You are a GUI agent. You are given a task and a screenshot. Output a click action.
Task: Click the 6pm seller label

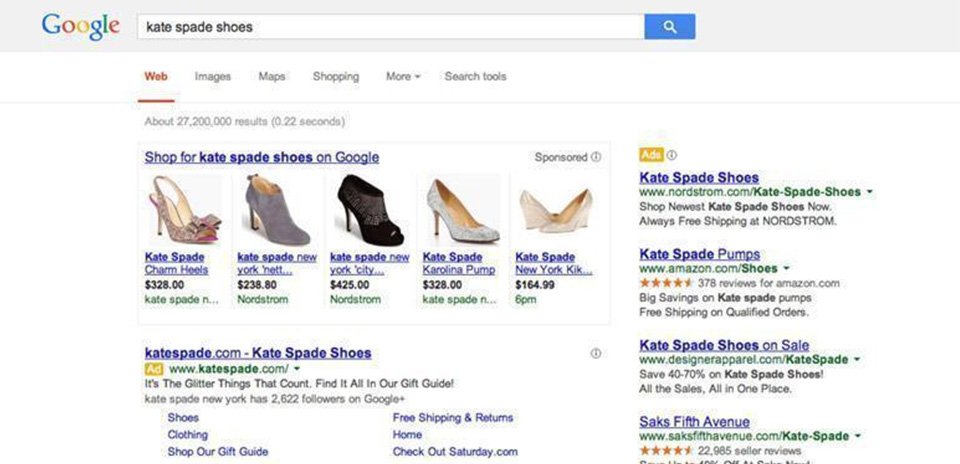(526, 301)
